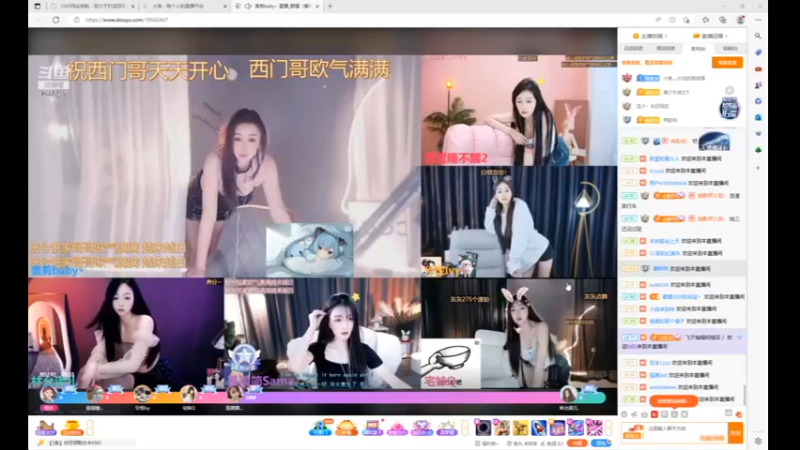The height and width of the screenshot is (450, 800).
Task: Click the pink diamond activity icon
Action: (x=421, y=428)
